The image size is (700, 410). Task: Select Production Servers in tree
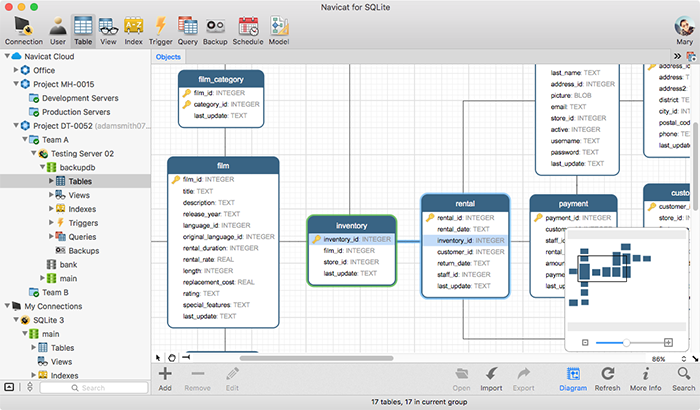click(76, 112)
